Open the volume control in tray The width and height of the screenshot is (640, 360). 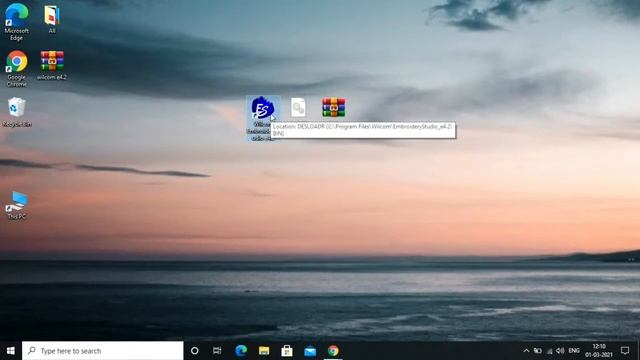click(560, 351)
